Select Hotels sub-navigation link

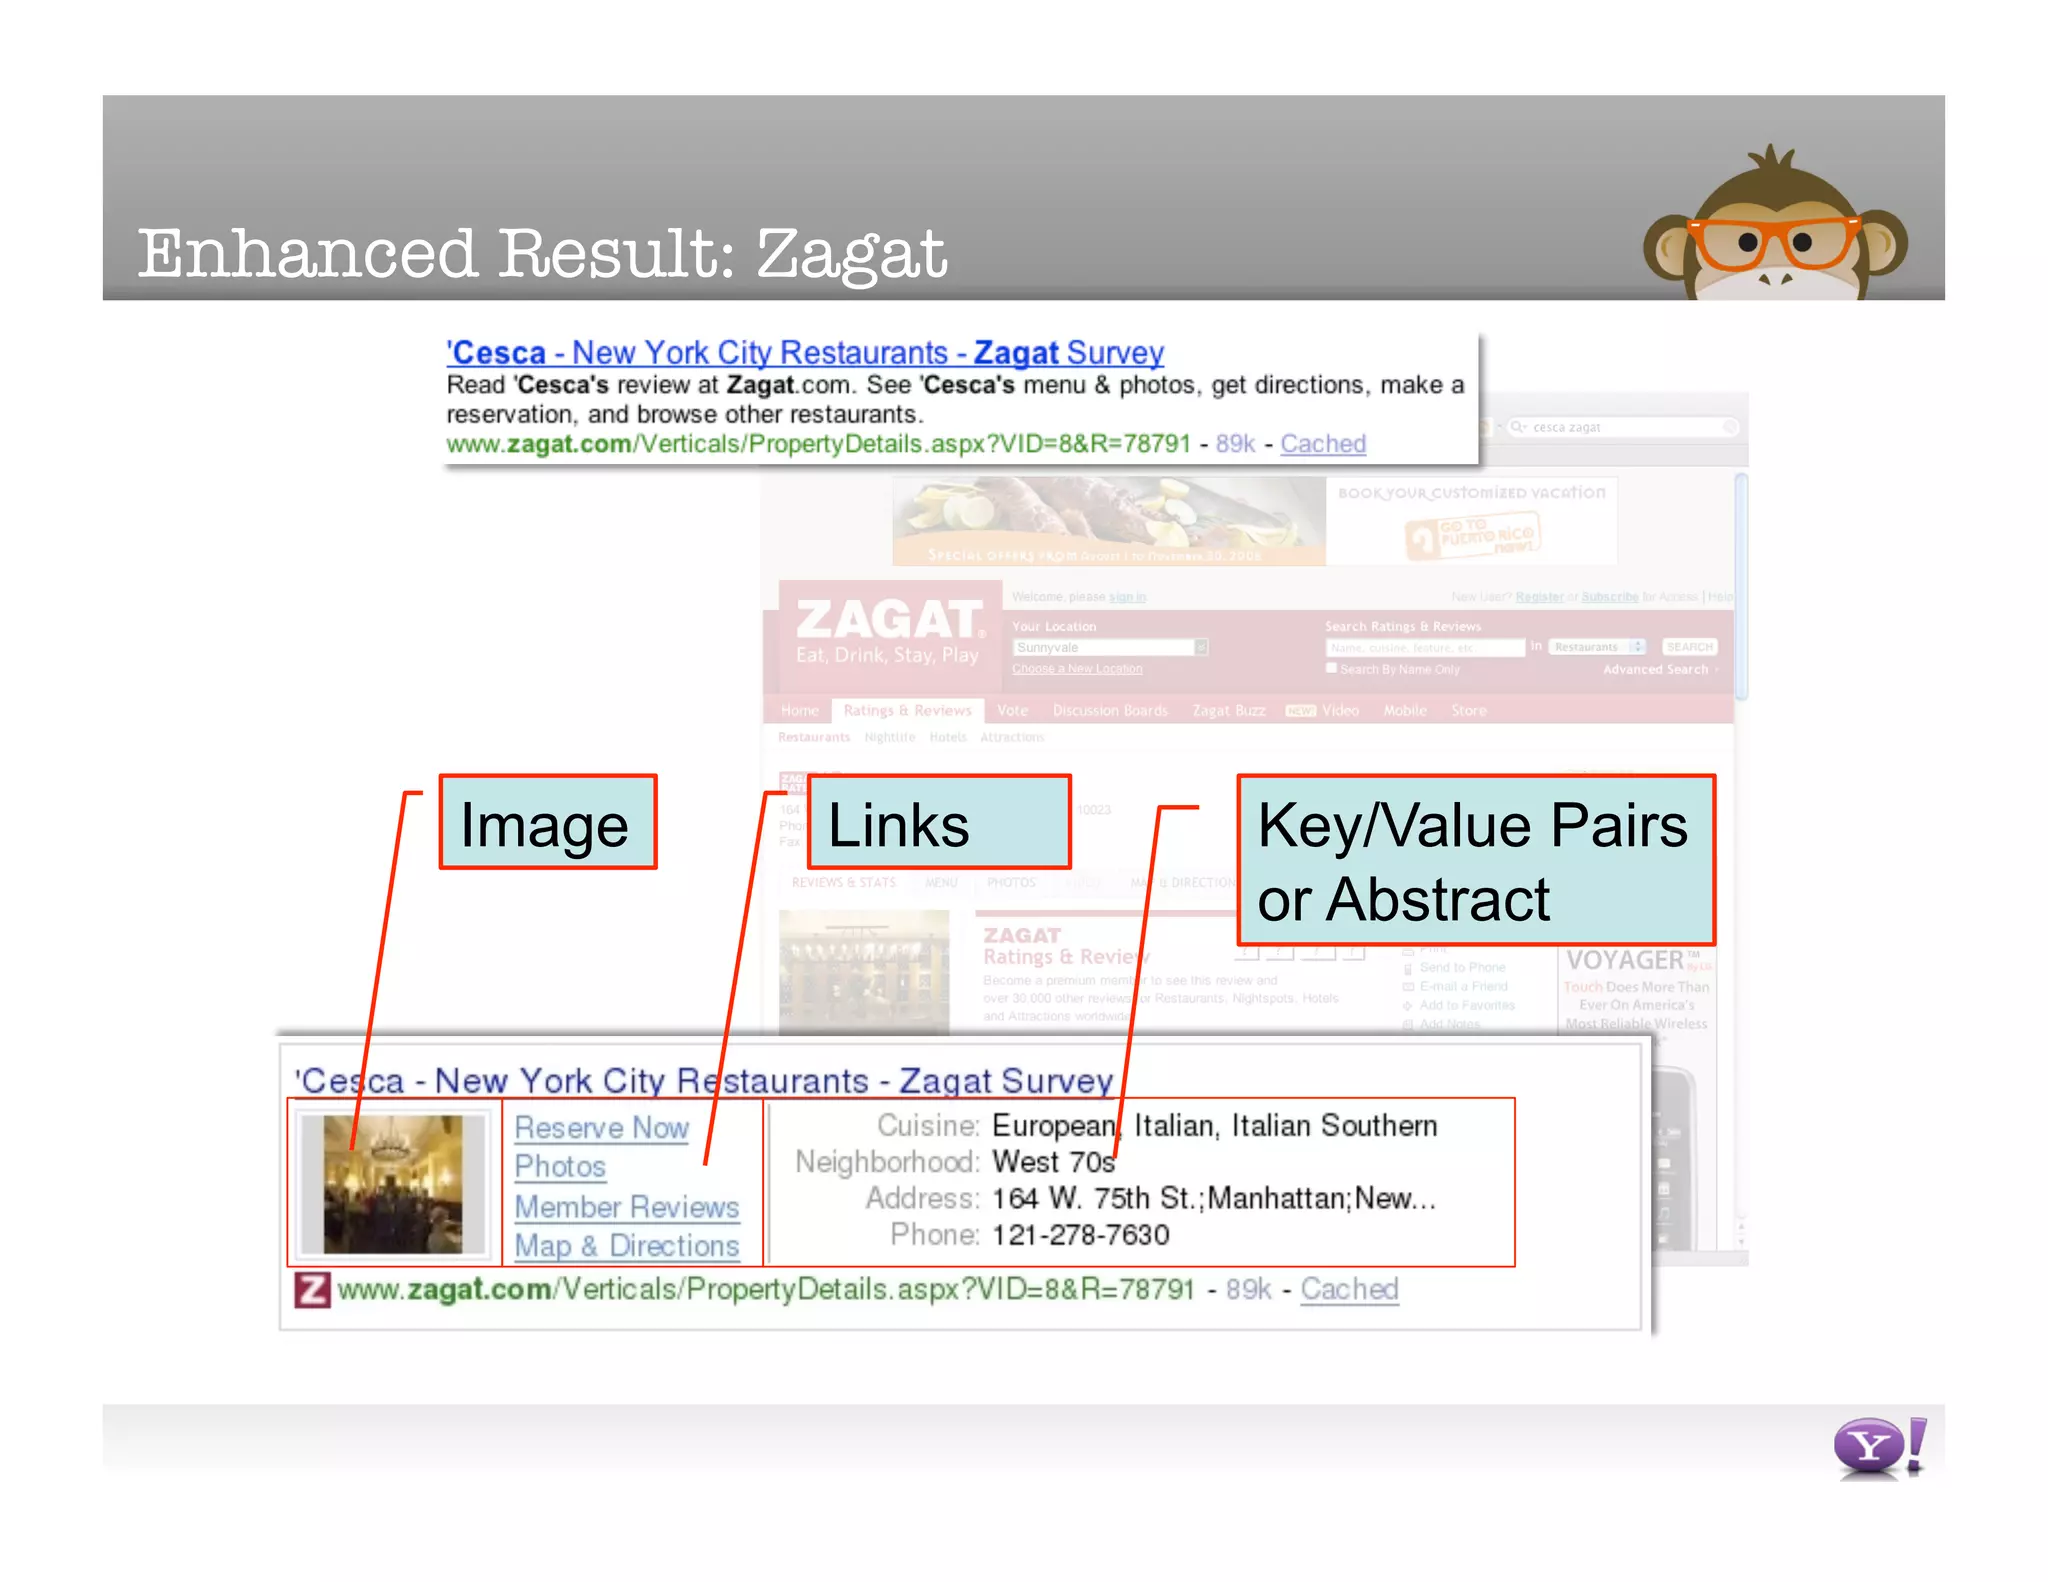948,737
